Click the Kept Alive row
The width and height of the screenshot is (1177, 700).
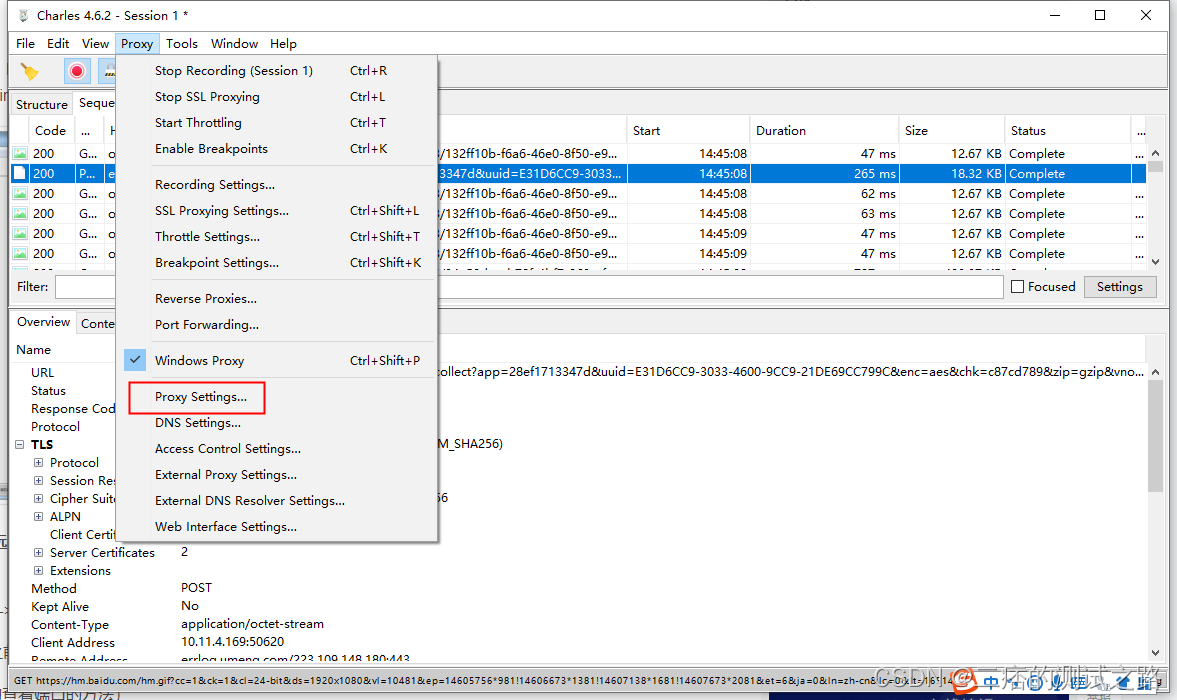(578, 606)
